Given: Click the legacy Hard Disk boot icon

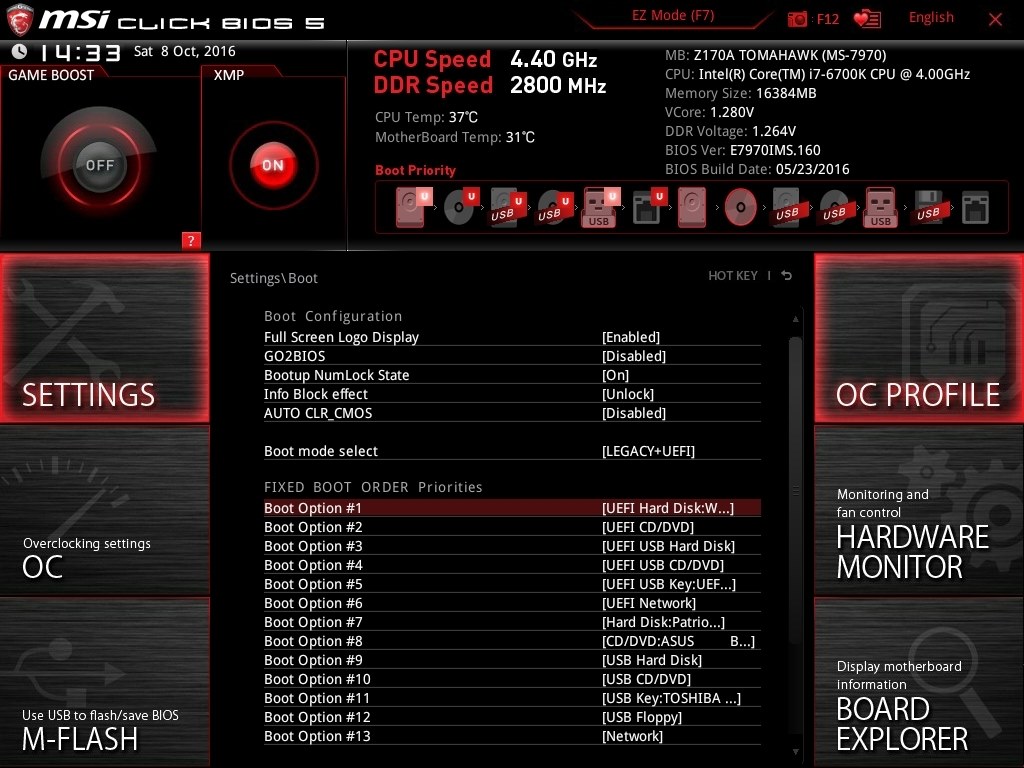Looking at the screenshot, I should click(692, 208).
